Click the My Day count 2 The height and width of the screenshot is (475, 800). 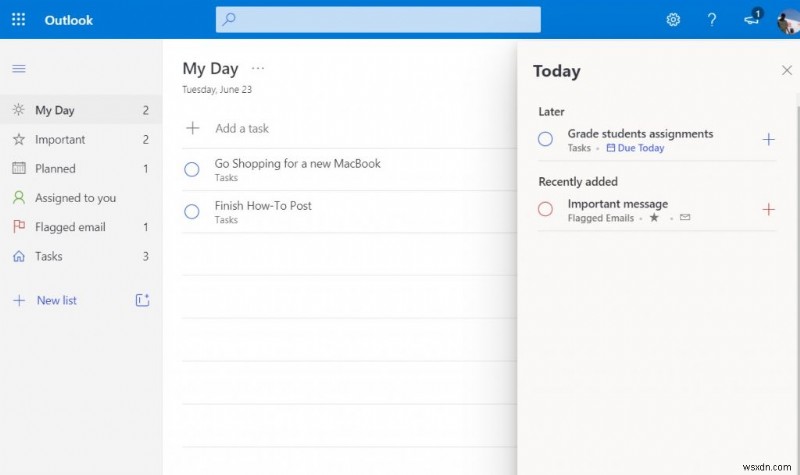[146, 110]
